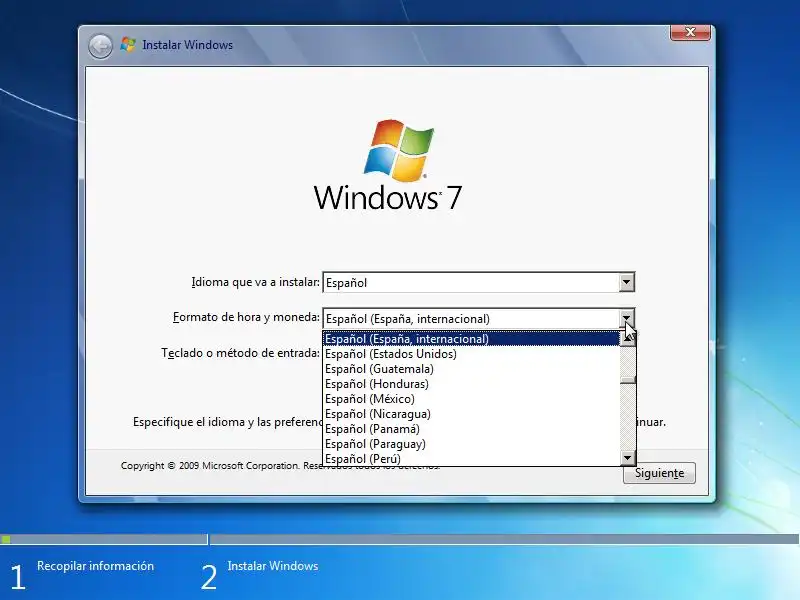The height and width of the screenshot is (600, 800).
Task: Select Español (España, internacional) in the list
Action: pos(471,339)
